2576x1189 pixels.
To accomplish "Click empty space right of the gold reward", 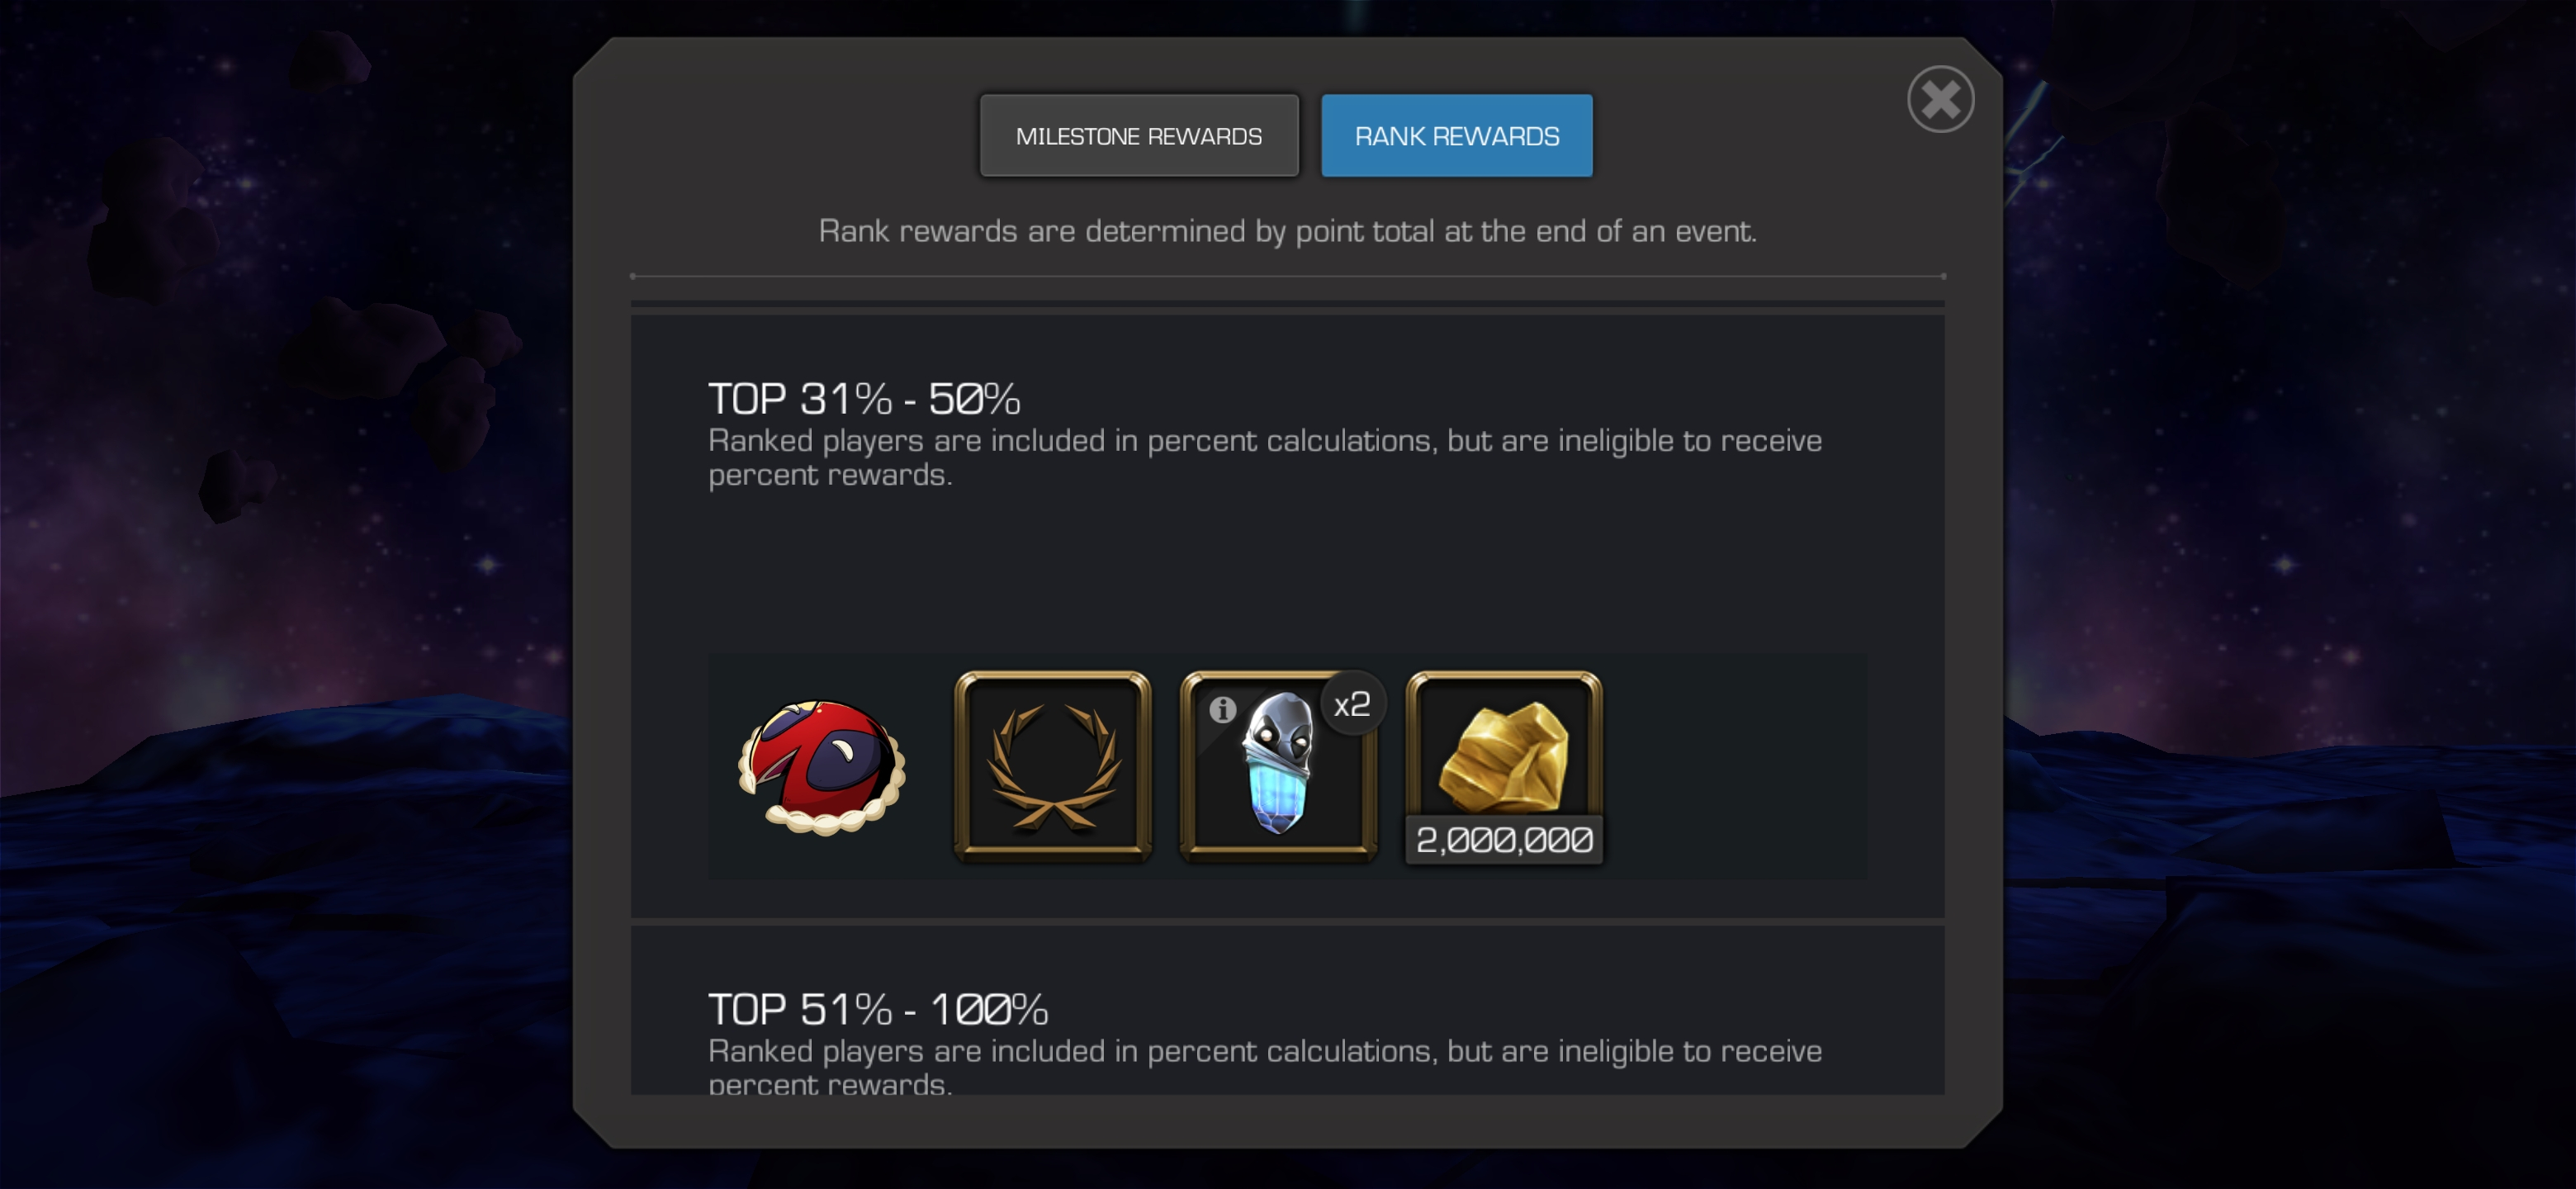I will 1735,767.
